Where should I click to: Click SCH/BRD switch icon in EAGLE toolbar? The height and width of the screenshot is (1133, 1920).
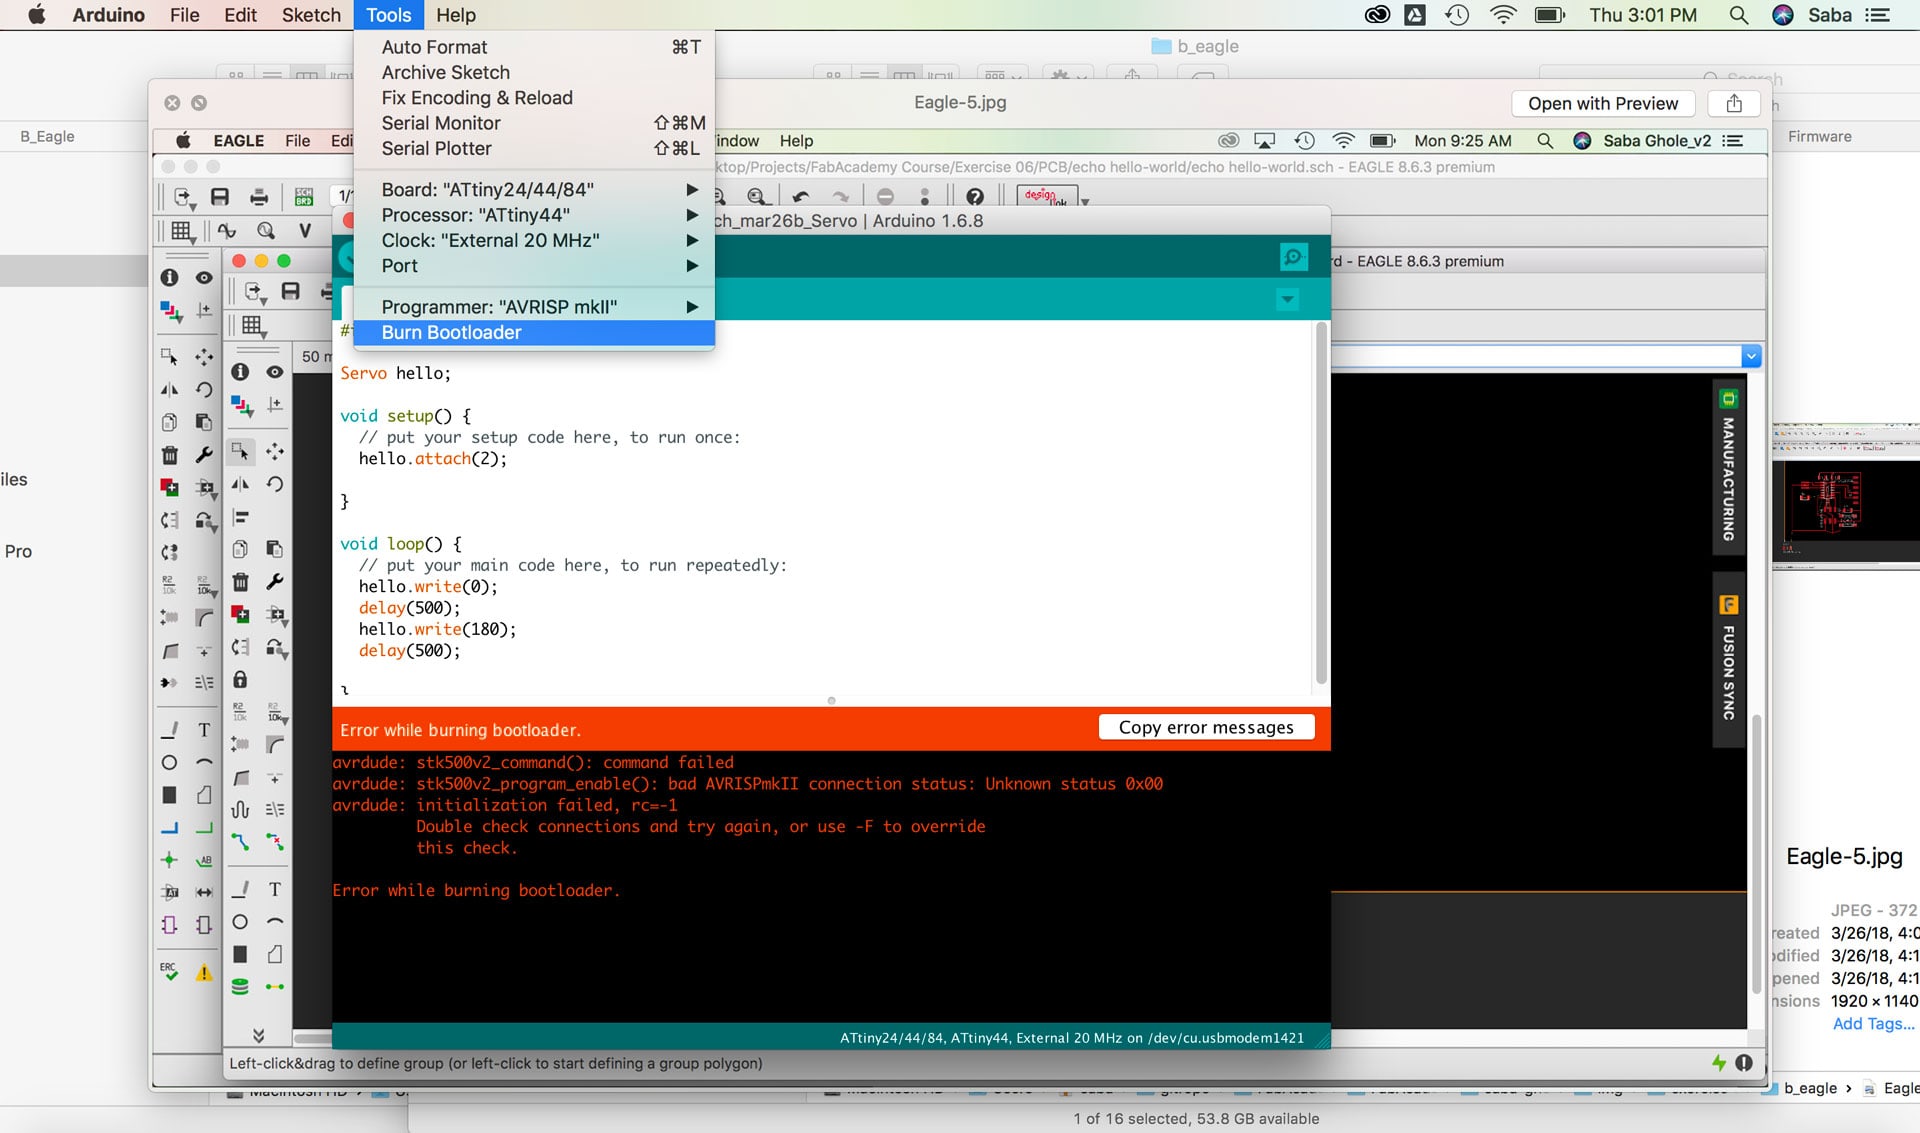(x=304, y=197)
